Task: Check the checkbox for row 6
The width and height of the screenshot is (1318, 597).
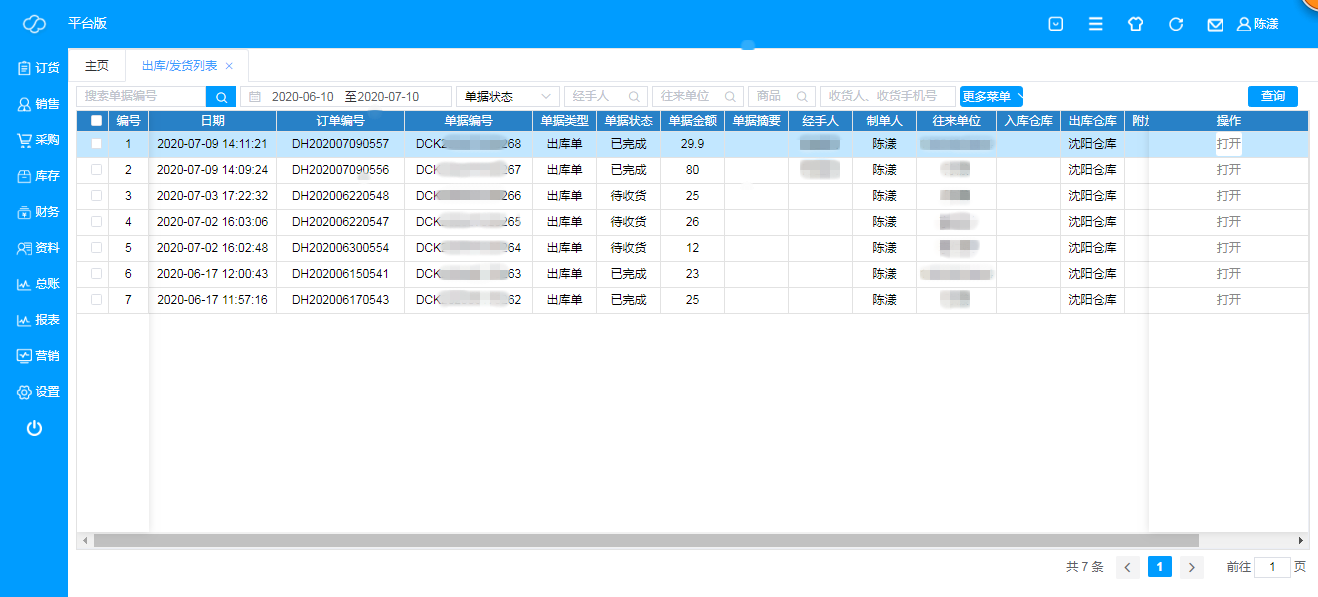Action: [x=96, y=274]
